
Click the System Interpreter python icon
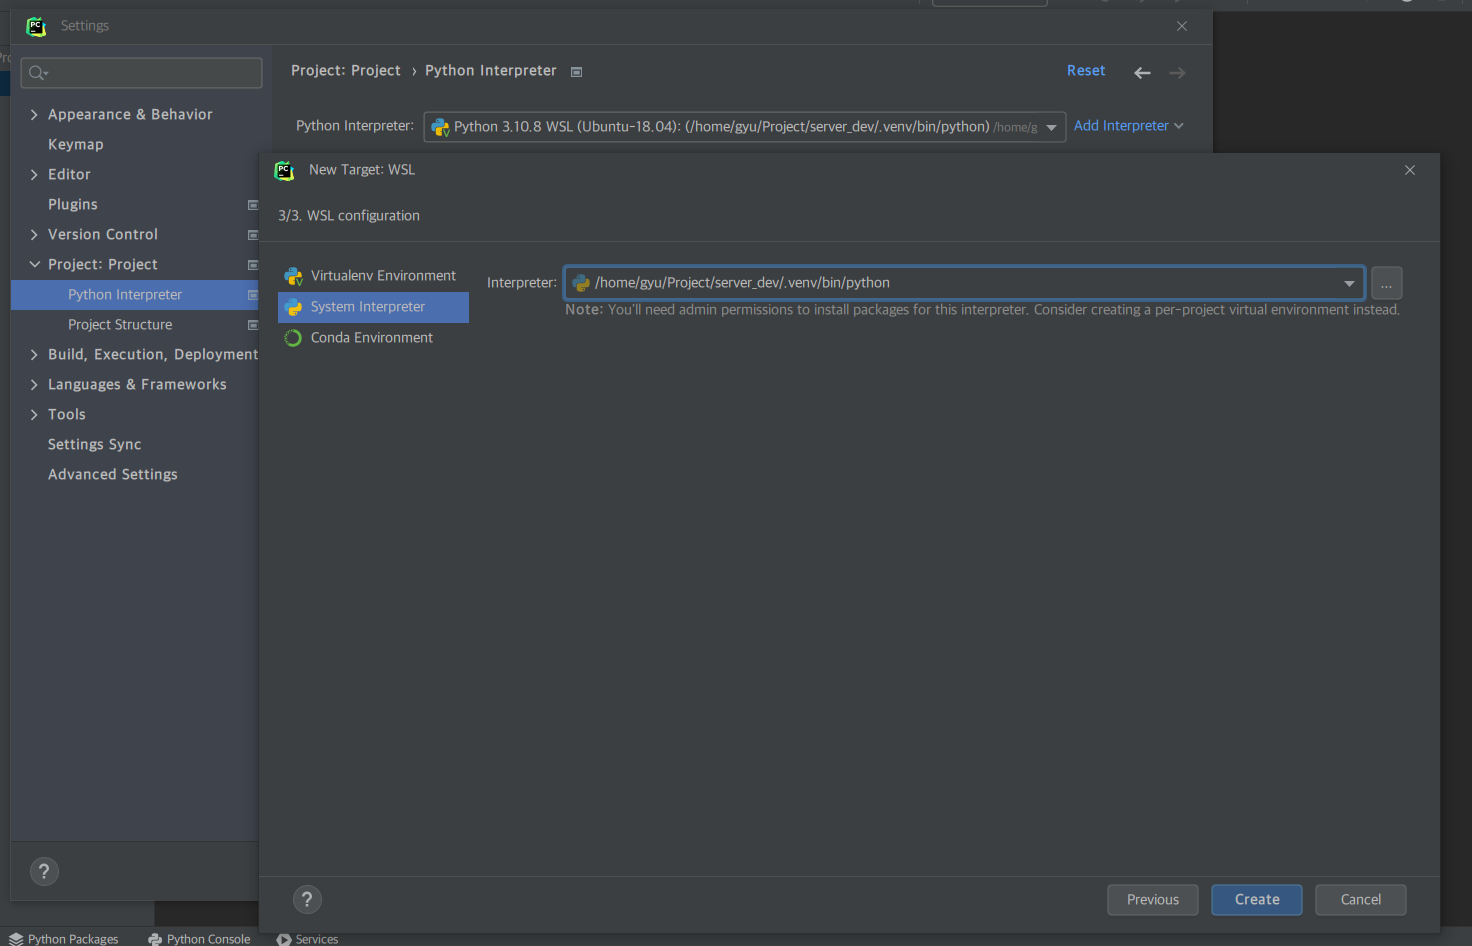293,307
